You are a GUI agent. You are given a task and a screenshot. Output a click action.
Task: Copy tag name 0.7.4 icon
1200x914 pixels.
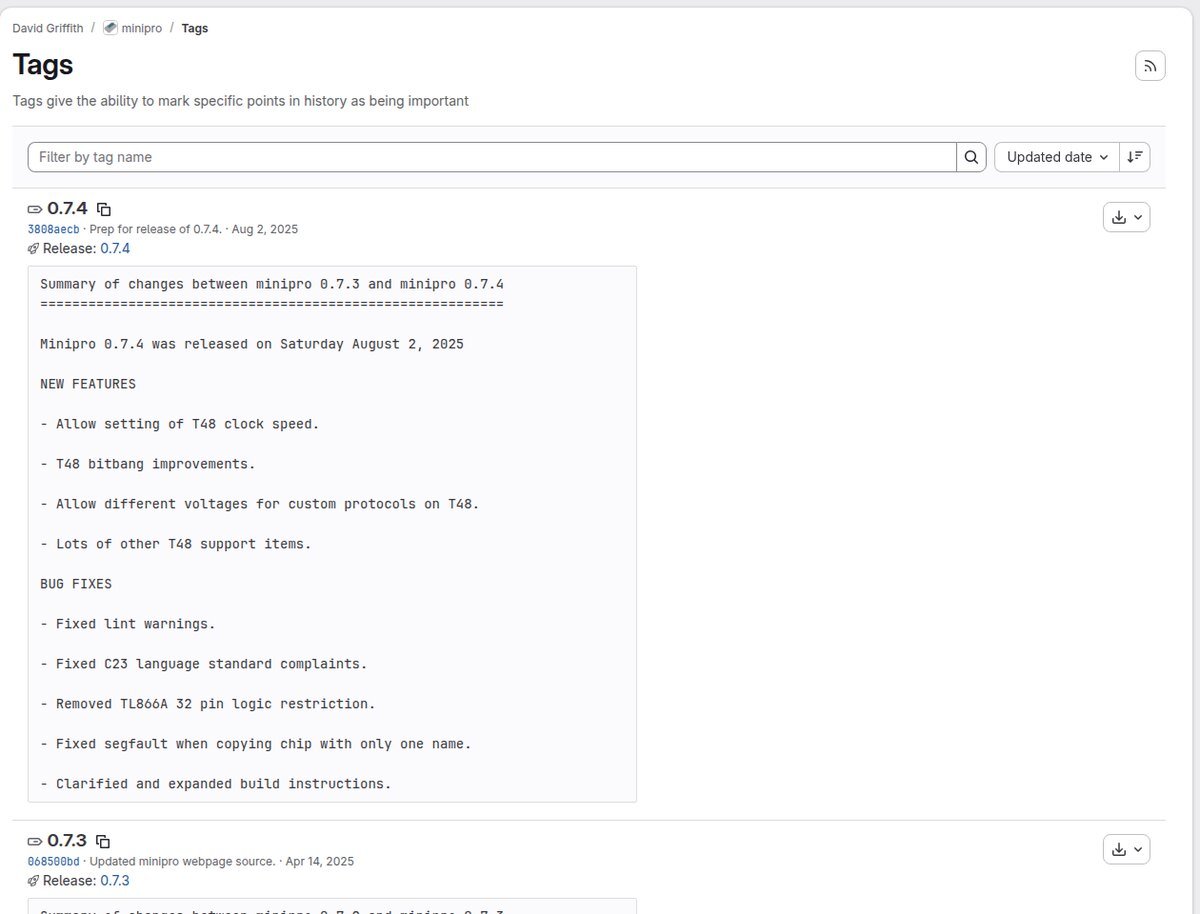(x=104, y=210)
